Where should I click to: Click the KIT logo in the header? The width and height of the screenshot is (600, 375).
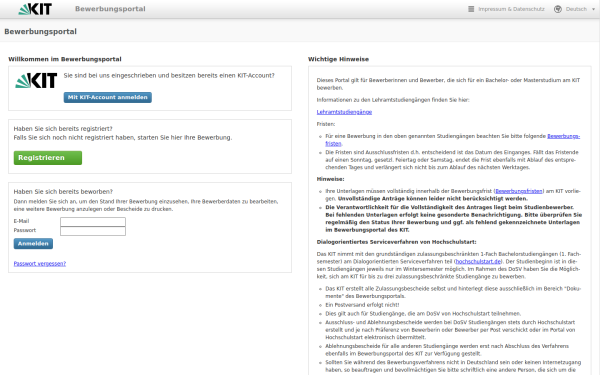pos(35,9)
